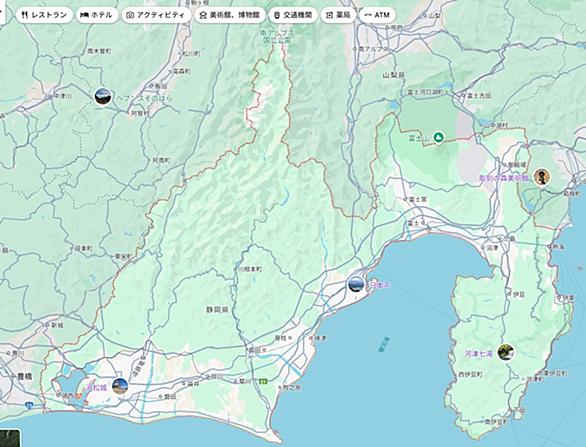This screenshot has height=447, width=586.
Task: Click the blue route shield below 豊橋
Action: click(29, 405)
